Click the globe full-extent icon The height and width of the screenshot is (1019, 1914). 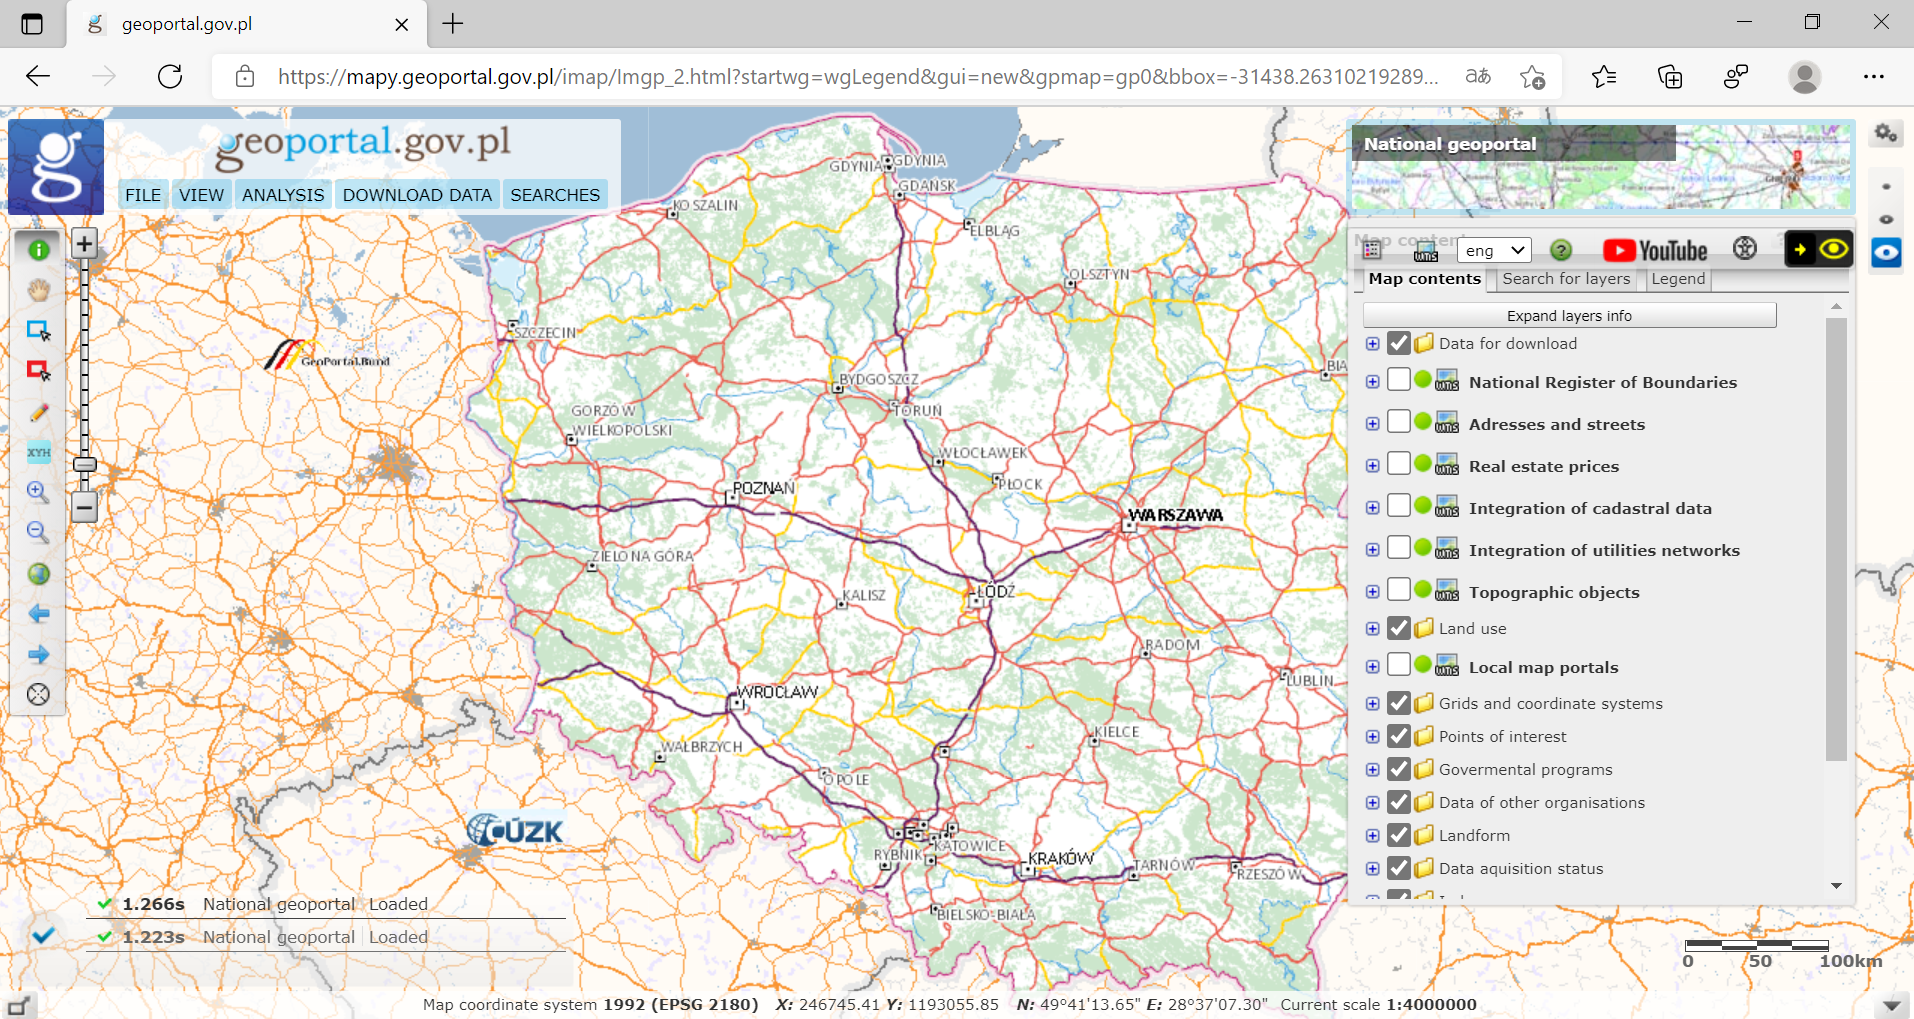(x=38, y=574)
